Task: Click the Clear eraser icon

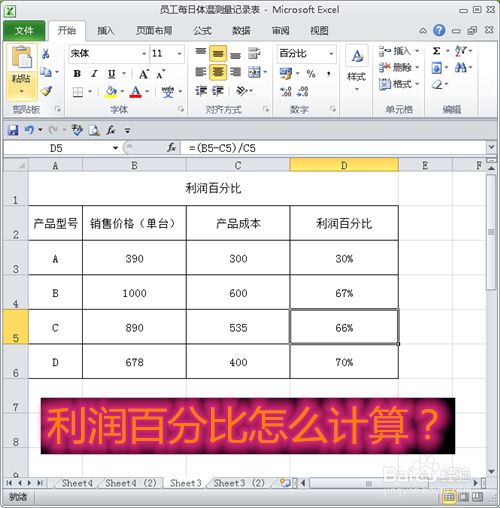Action: click(437, 84)
